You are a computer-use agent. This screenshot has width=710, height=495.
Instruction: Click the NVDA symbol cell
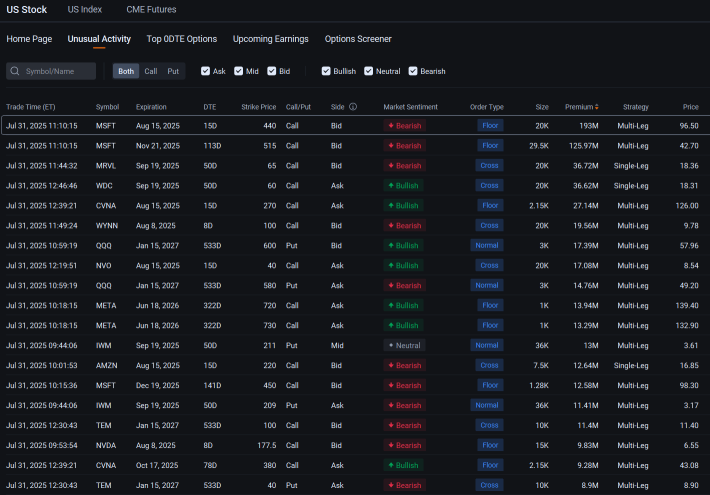pos(106,445)
